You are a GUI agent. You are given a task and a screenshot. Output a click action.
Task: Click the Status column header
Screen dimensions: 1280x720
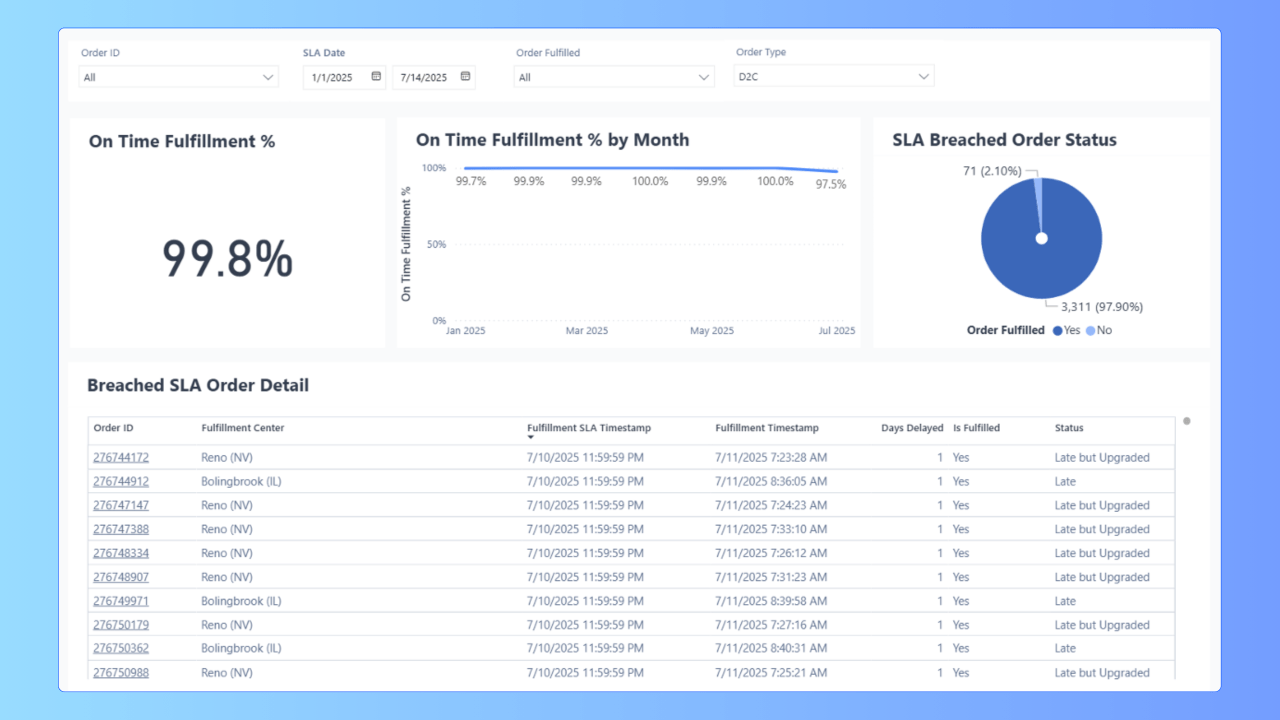point(1068,428)
